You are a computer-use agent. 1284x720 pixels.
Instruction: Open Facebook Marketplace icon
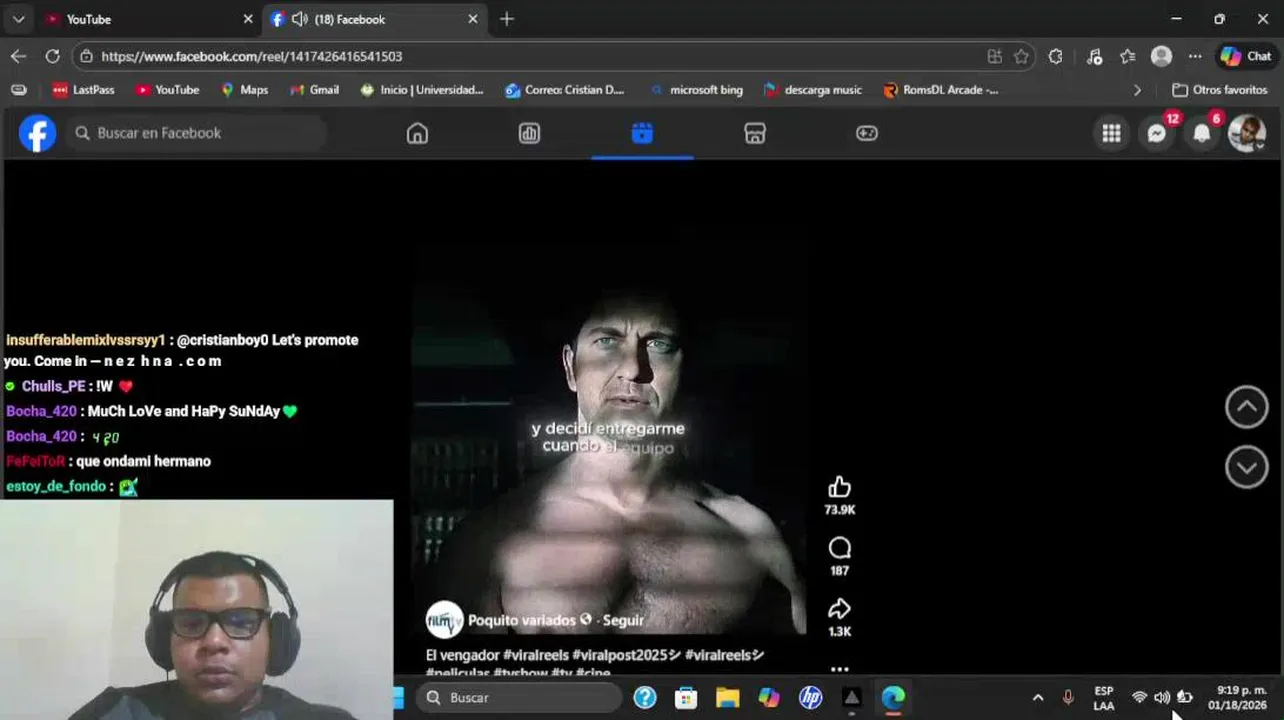coord(755,133)
